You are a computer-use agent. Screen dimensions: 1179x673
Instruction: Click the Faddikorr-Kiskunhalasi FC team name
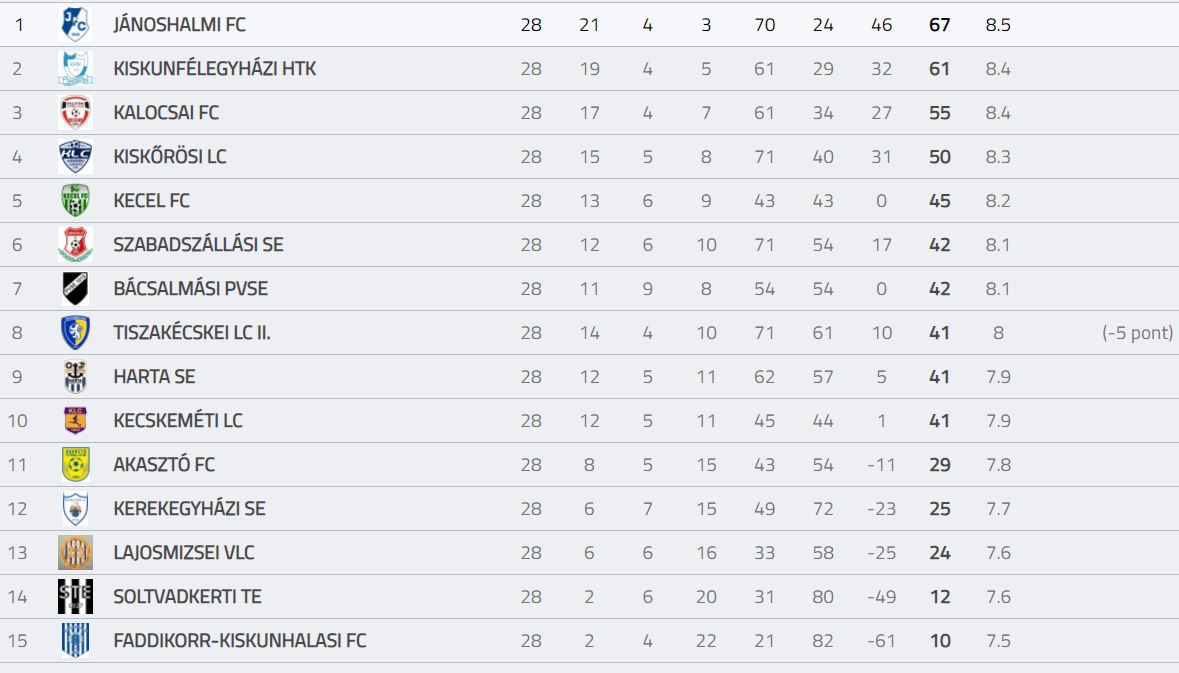(240, 641)
